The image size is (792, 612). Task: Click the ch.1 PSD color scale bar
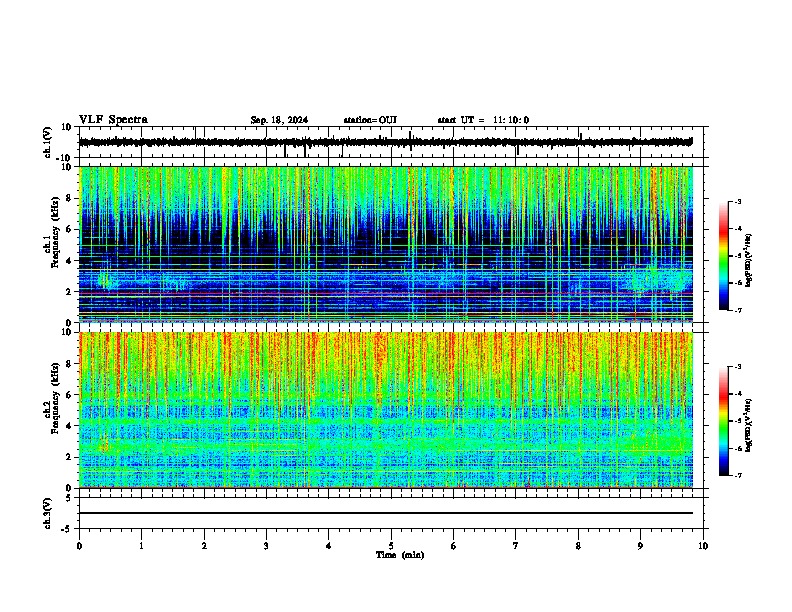(723, 256)
